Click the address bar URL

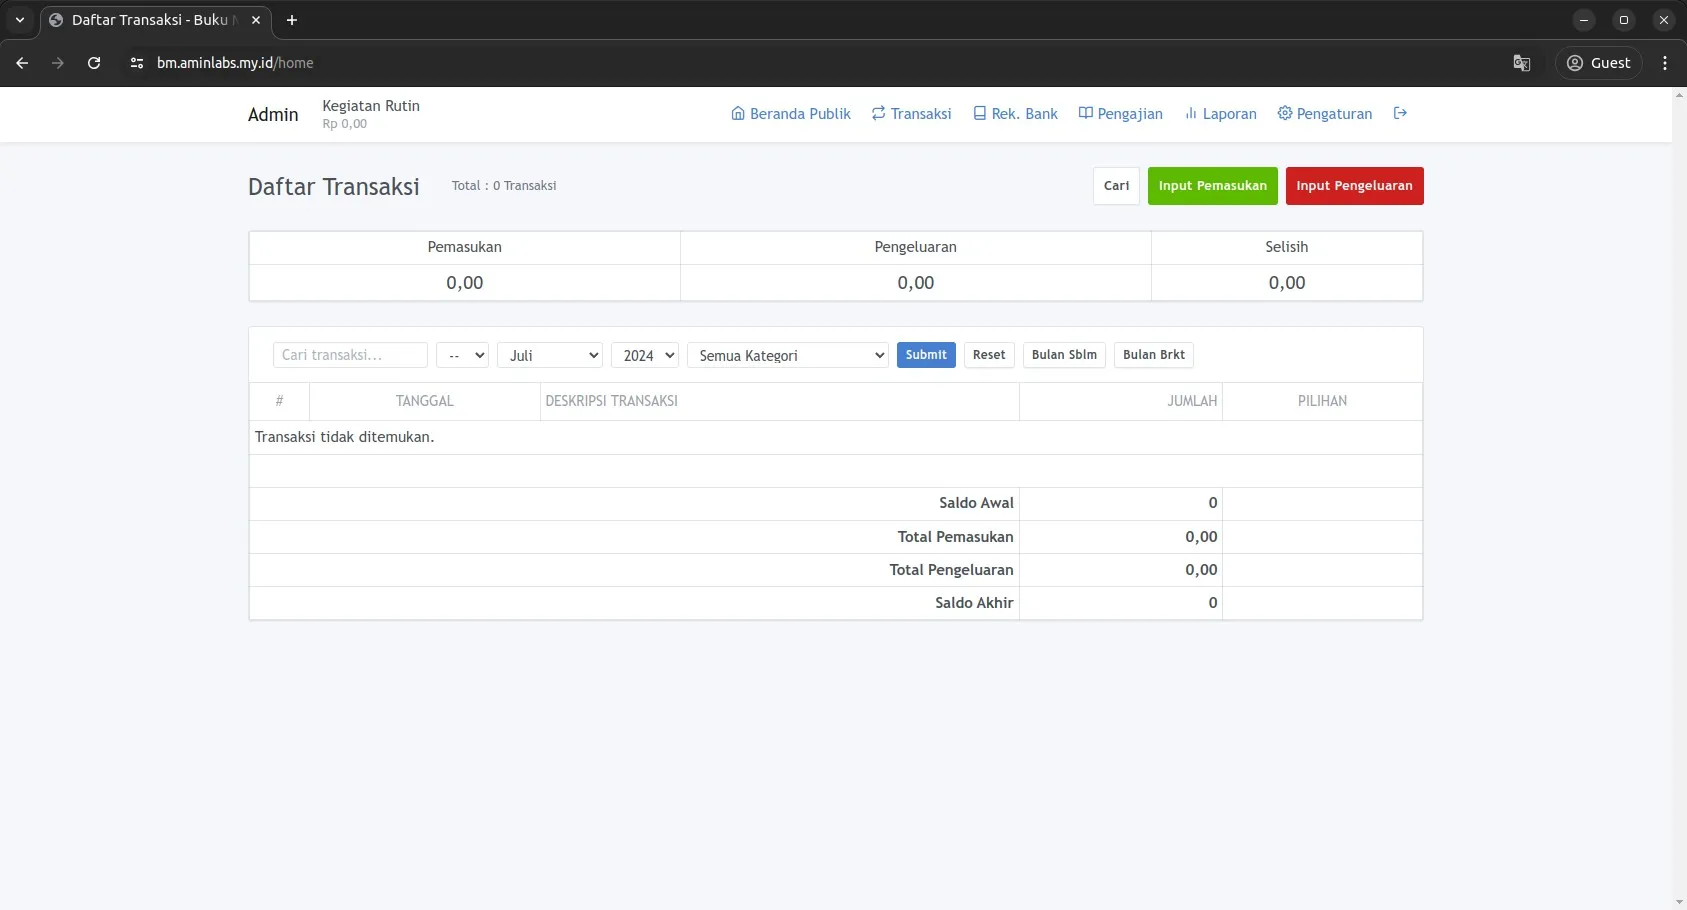coord(235,63)
